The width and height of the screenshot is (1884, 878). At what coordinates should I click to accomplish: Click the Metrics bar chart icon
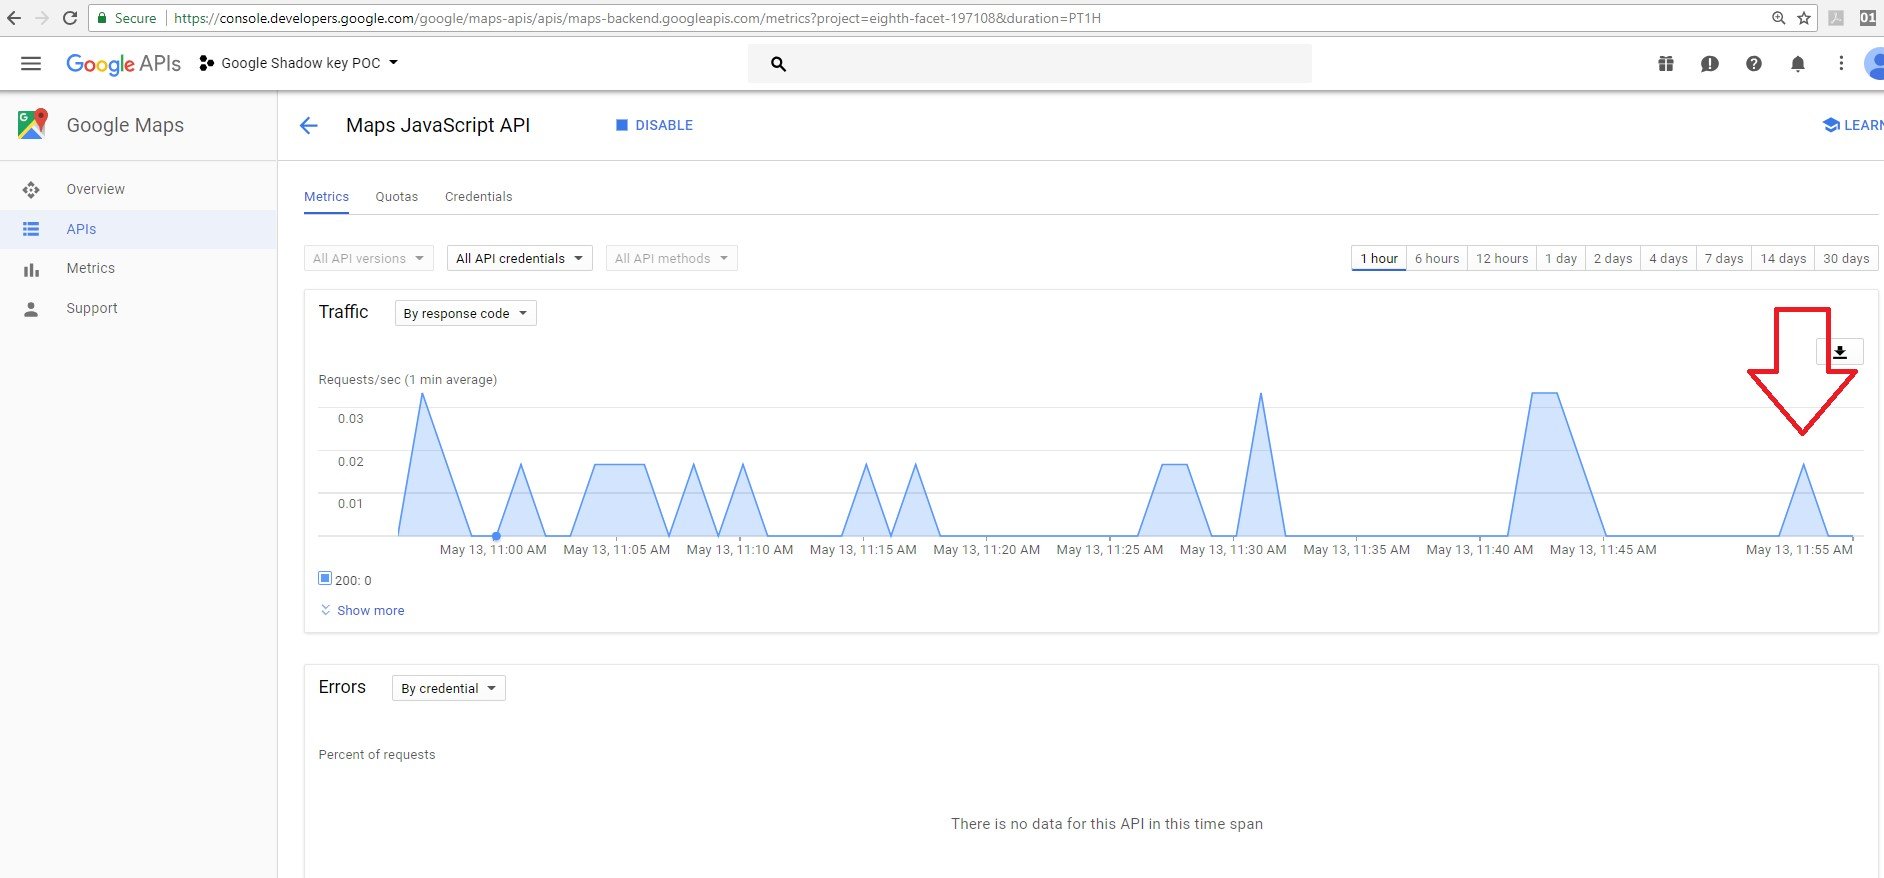[31, 269]
